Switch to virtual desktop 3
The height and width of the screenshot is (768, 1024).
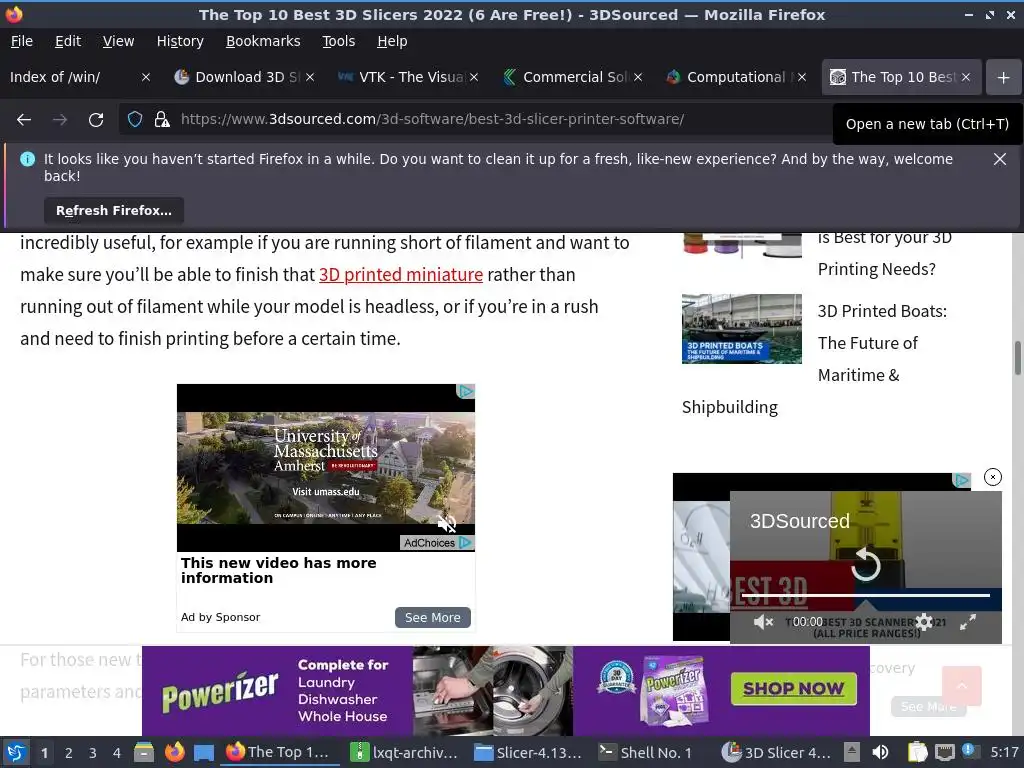[93, 753]
